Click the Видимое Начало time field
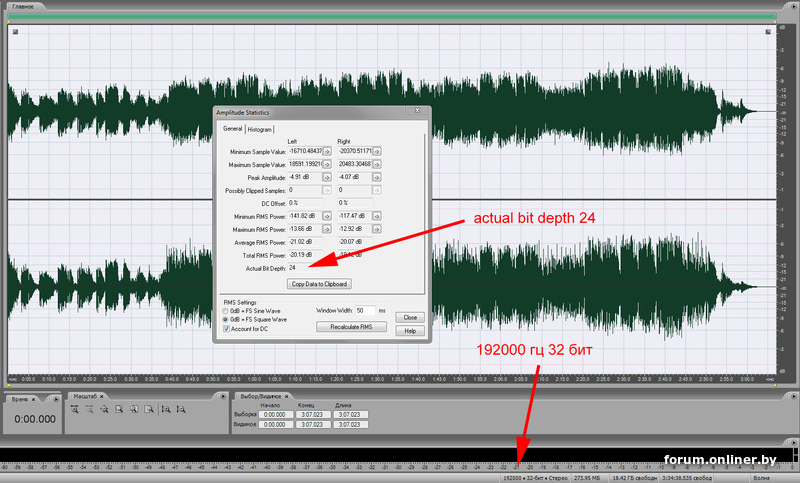 pos(276,424)
